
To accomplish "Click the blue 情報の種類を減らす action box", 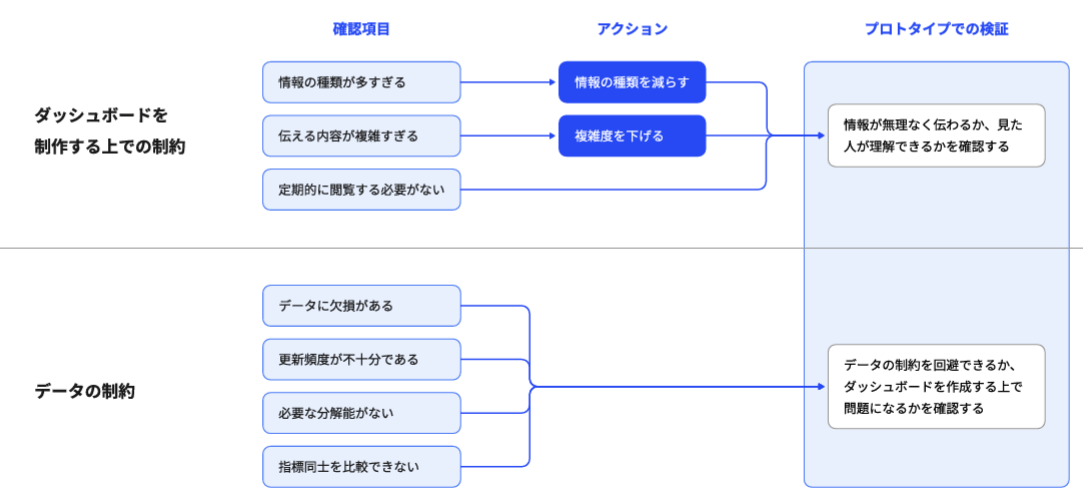I will click(x=632, y=82).
